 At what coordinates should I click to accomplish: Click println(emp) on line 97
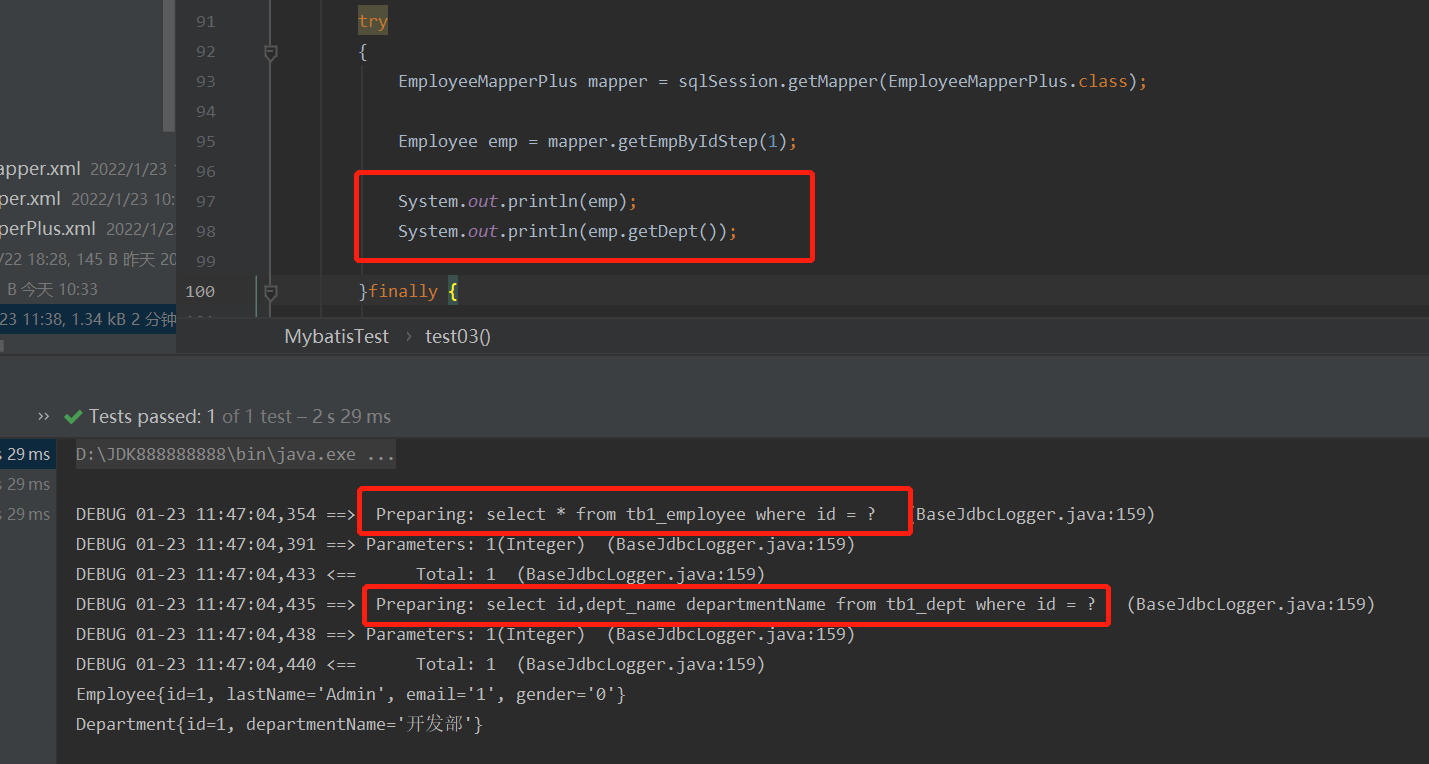click(x=568, y=202)
